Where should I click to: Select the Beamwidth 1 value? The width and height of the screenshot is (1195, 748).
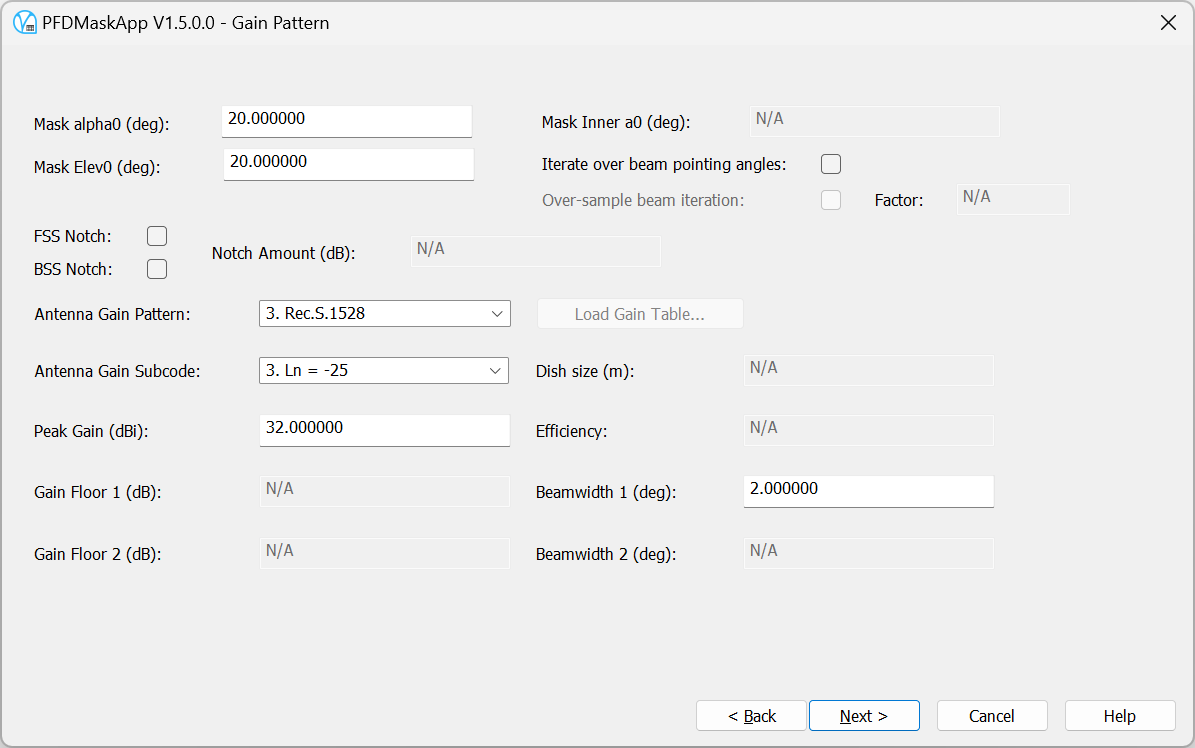coord(868,491)
